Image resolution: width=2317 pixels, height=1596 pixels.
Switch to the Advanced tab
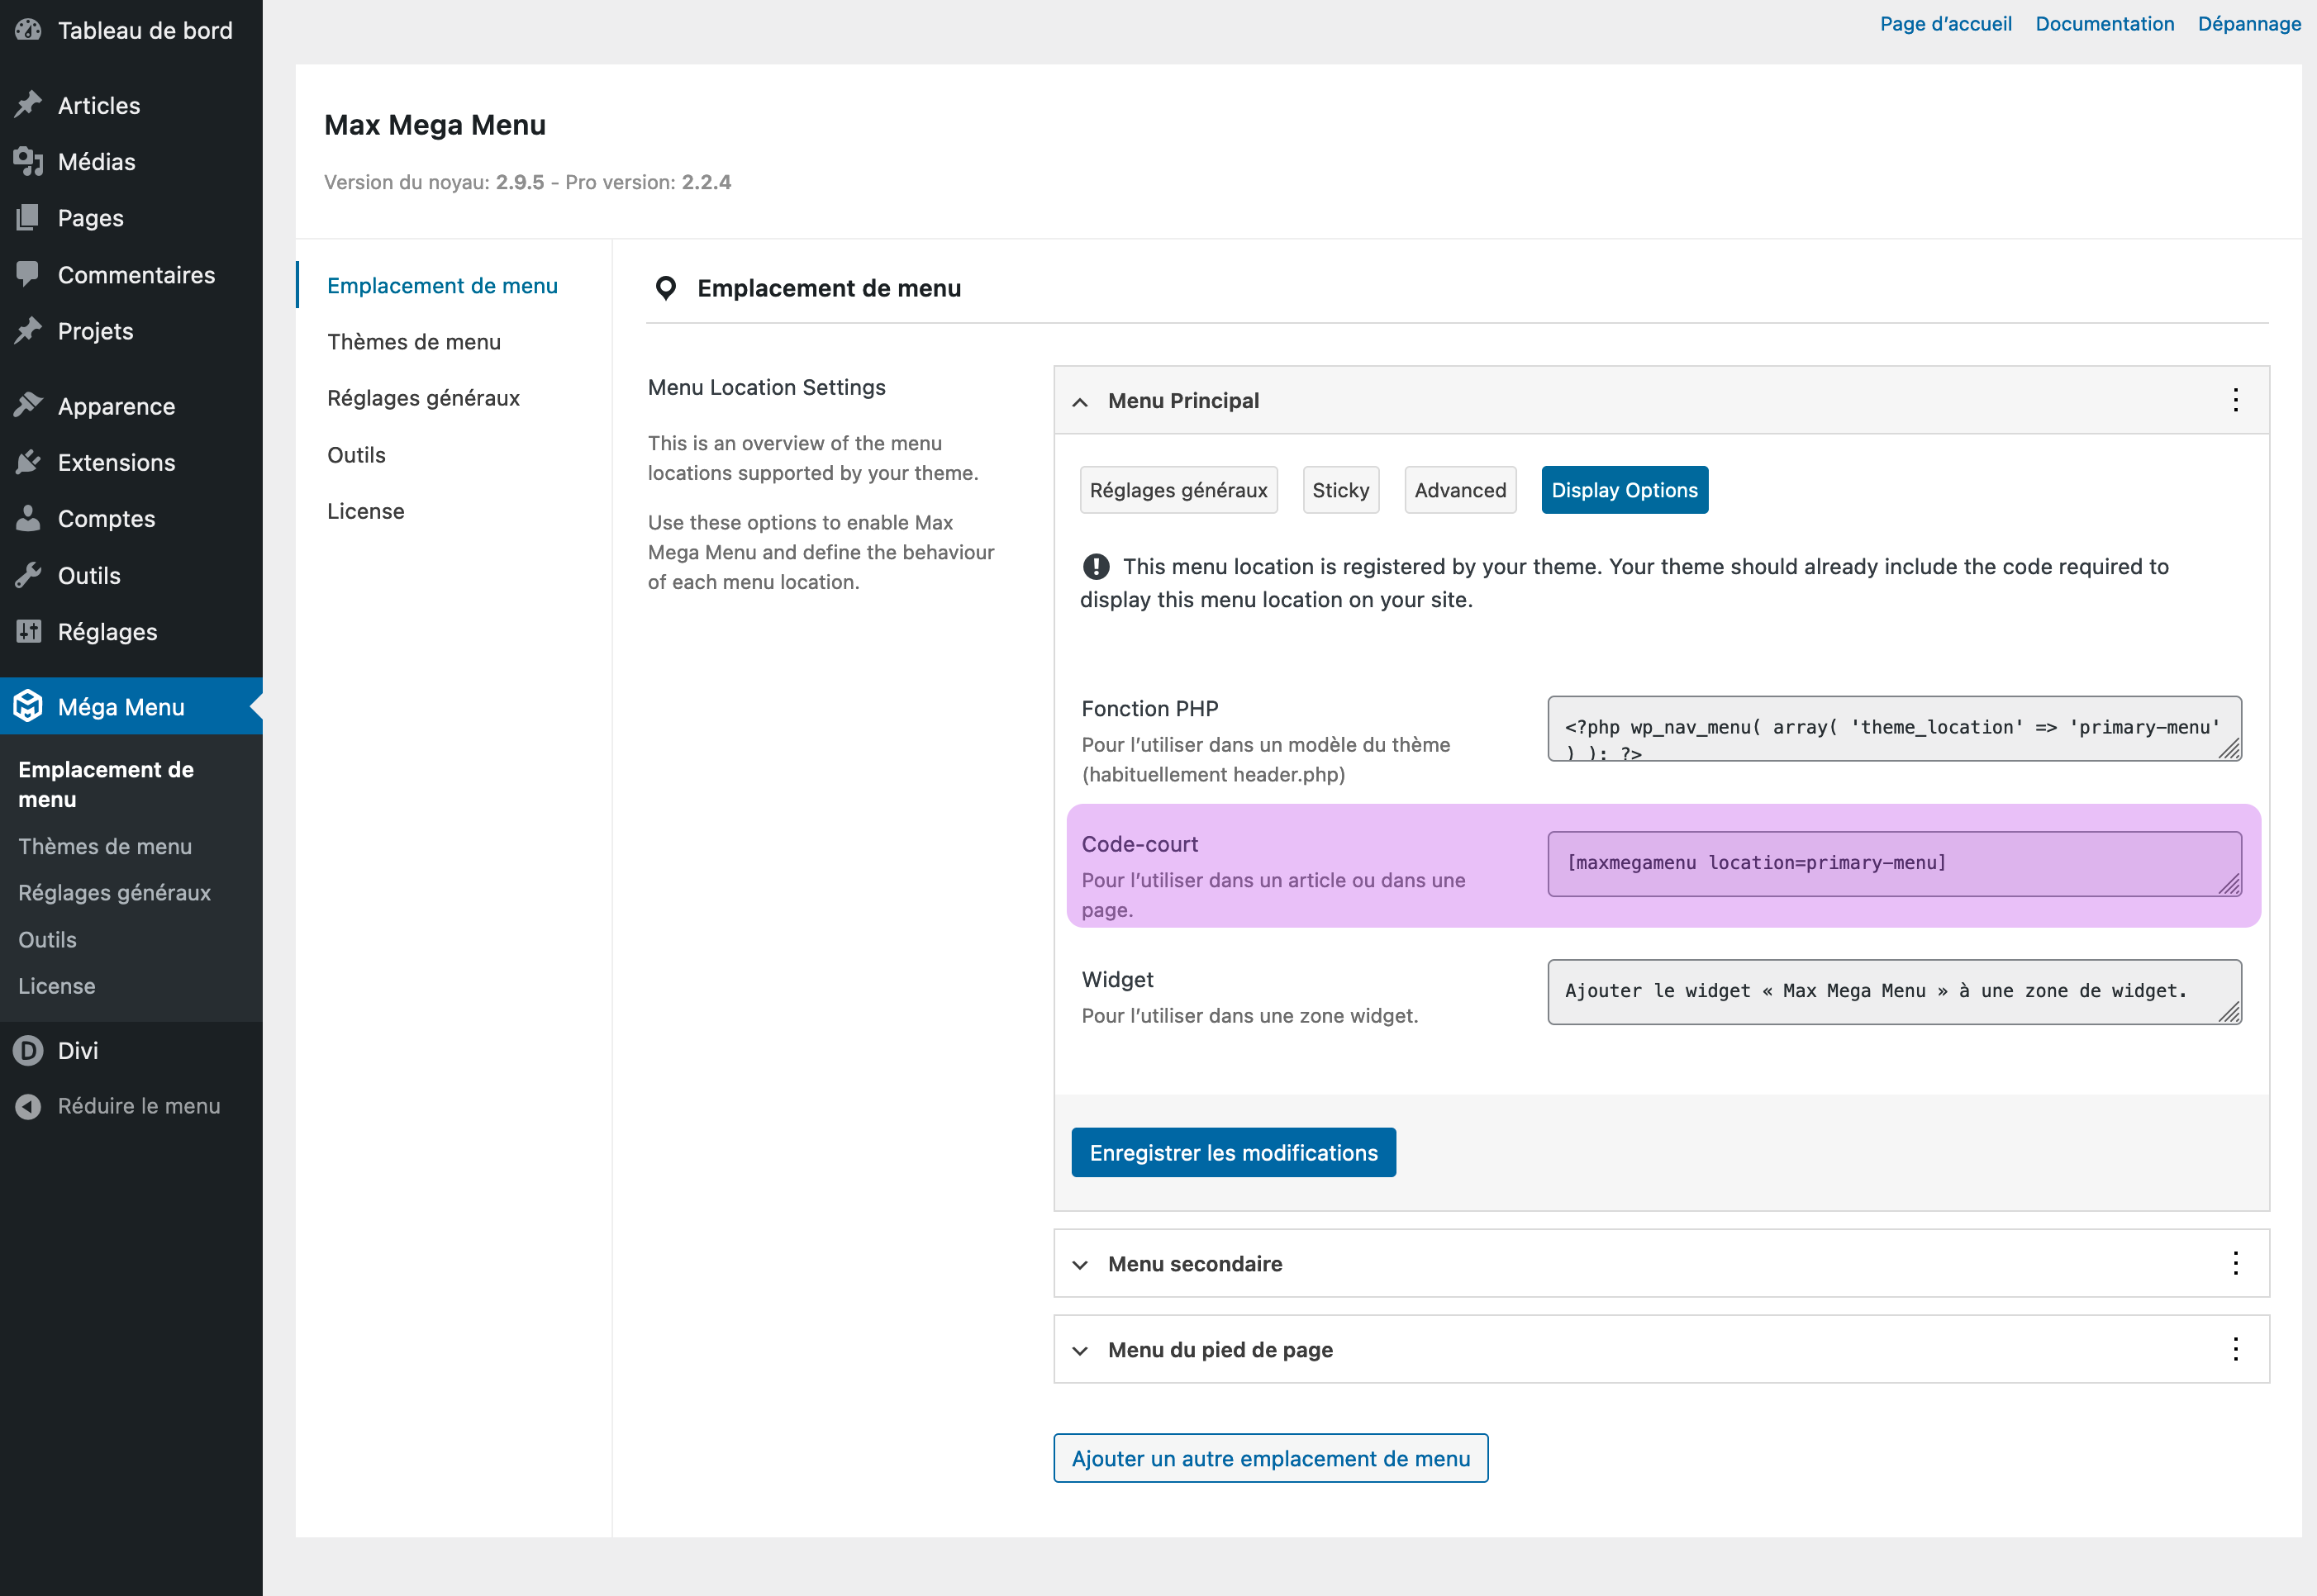[x=1459, y=490]
